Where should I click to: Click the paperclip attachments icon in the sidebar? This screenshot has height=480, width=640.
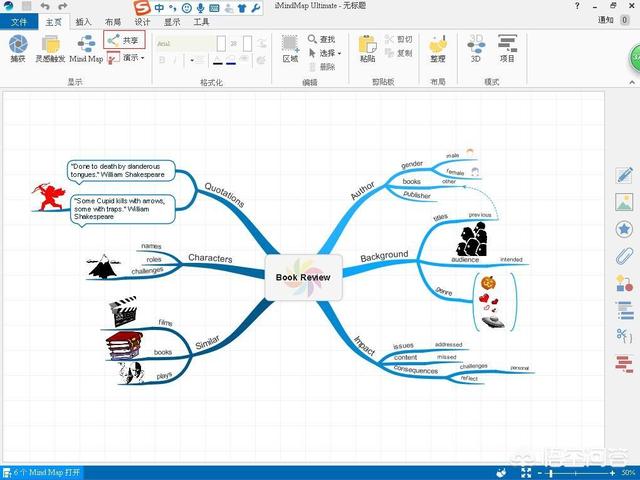623,256
